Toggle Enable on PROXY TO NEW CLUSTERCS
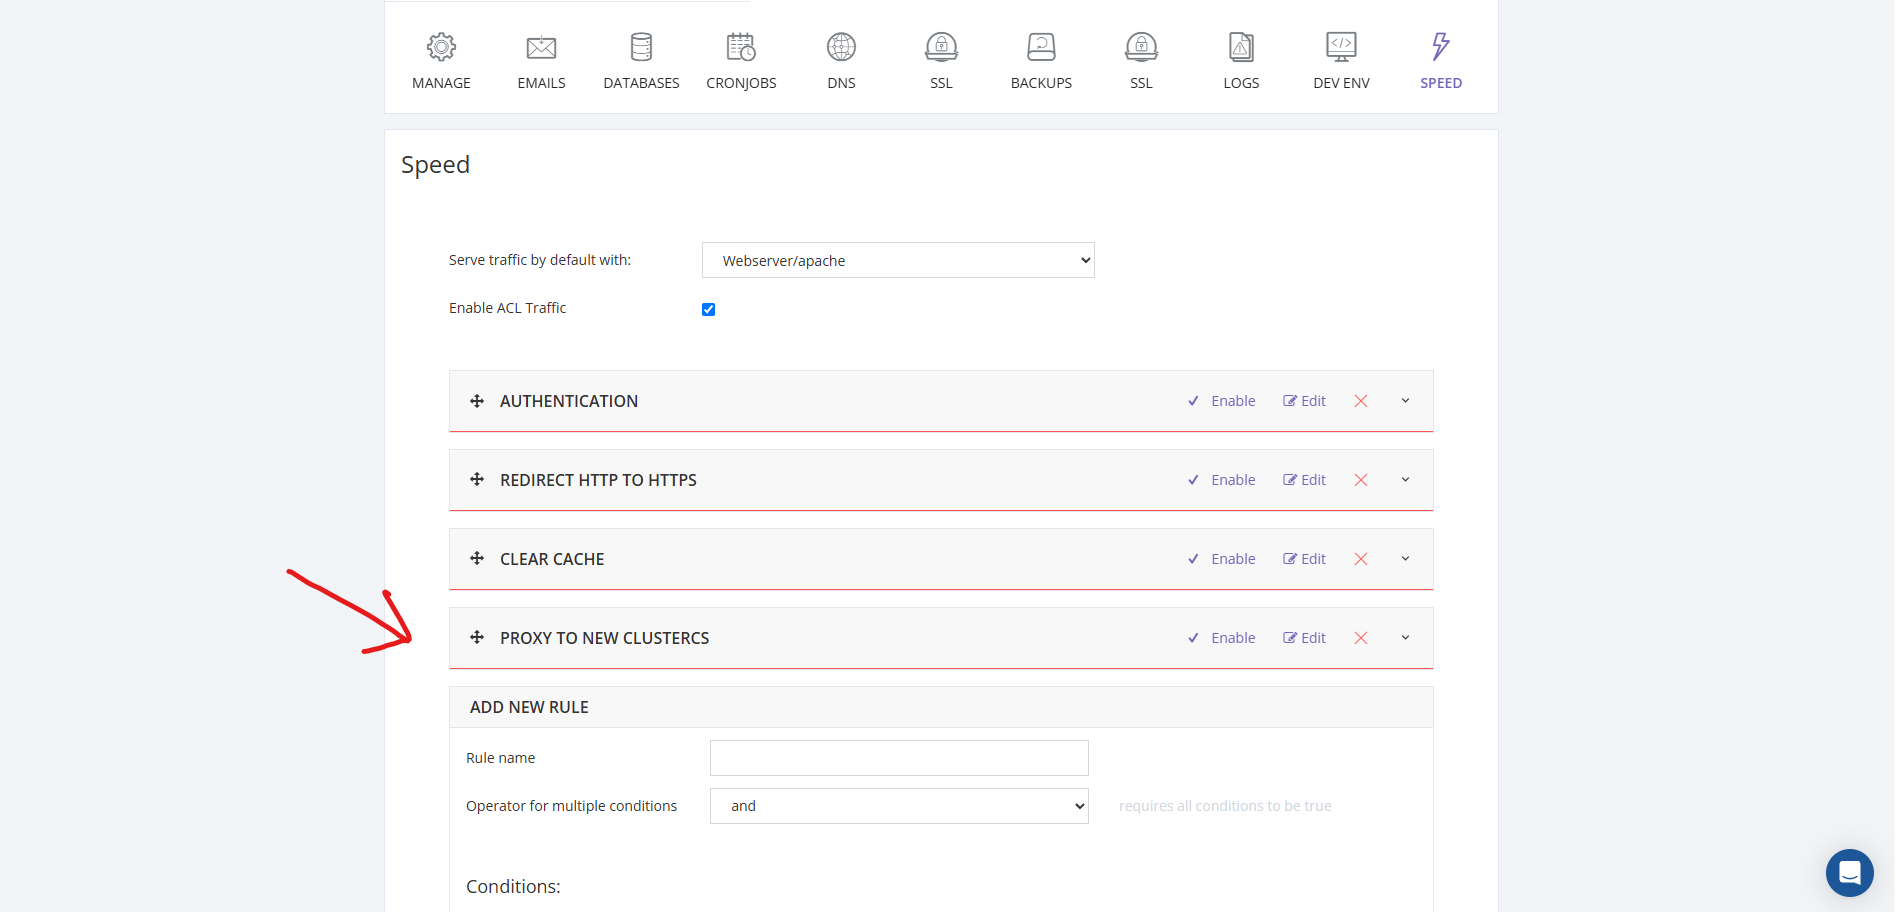The height and width of the screenshot is (912, 1896). (1221, 638)
